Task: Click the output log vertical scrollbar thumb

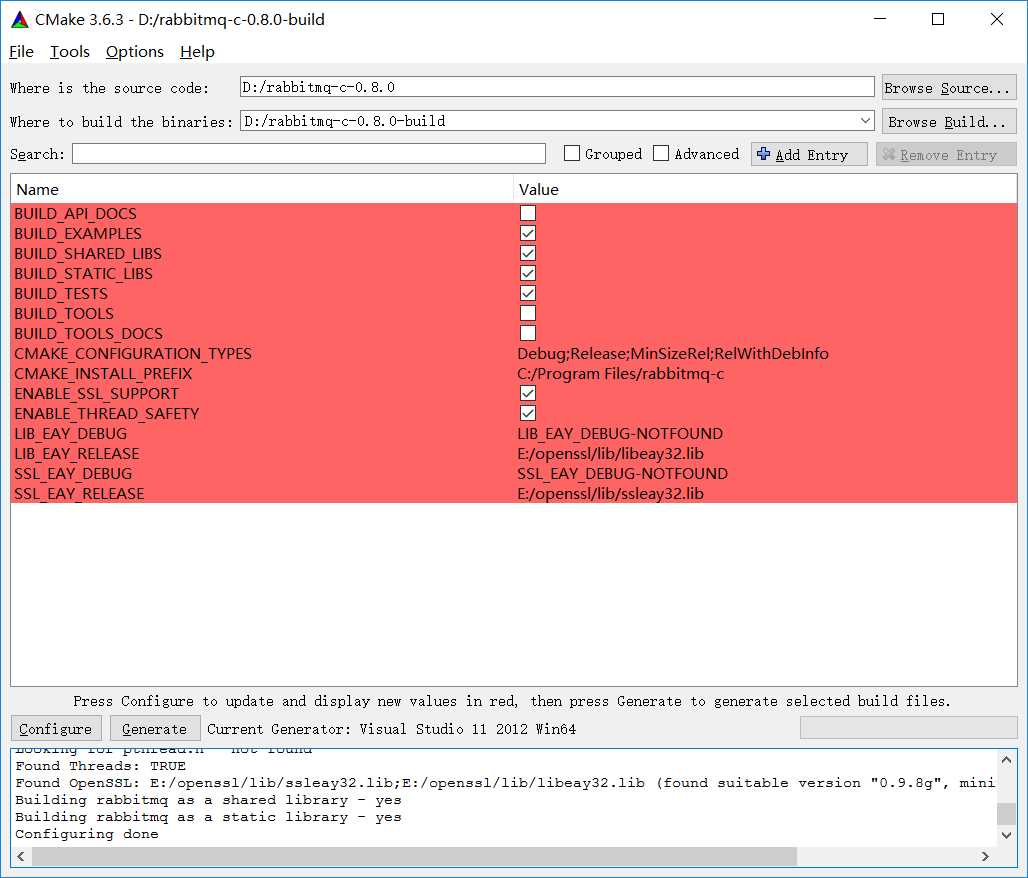Action: click(1007, 814)
